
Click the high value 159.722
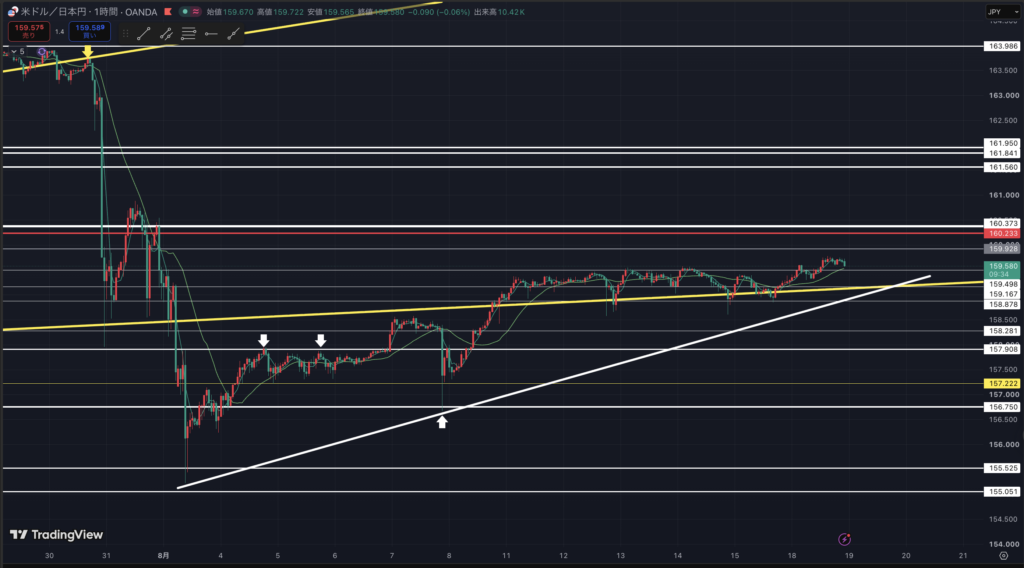(x=288, y=12)
